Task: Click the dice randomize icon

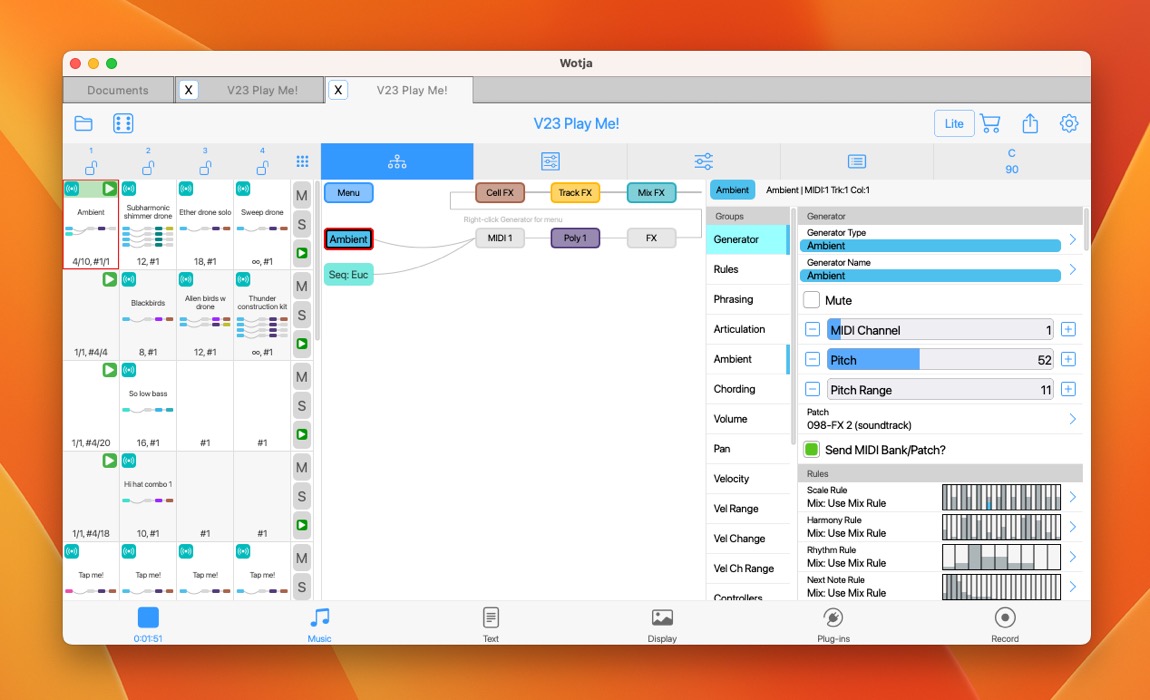Action: pos(123,124)
